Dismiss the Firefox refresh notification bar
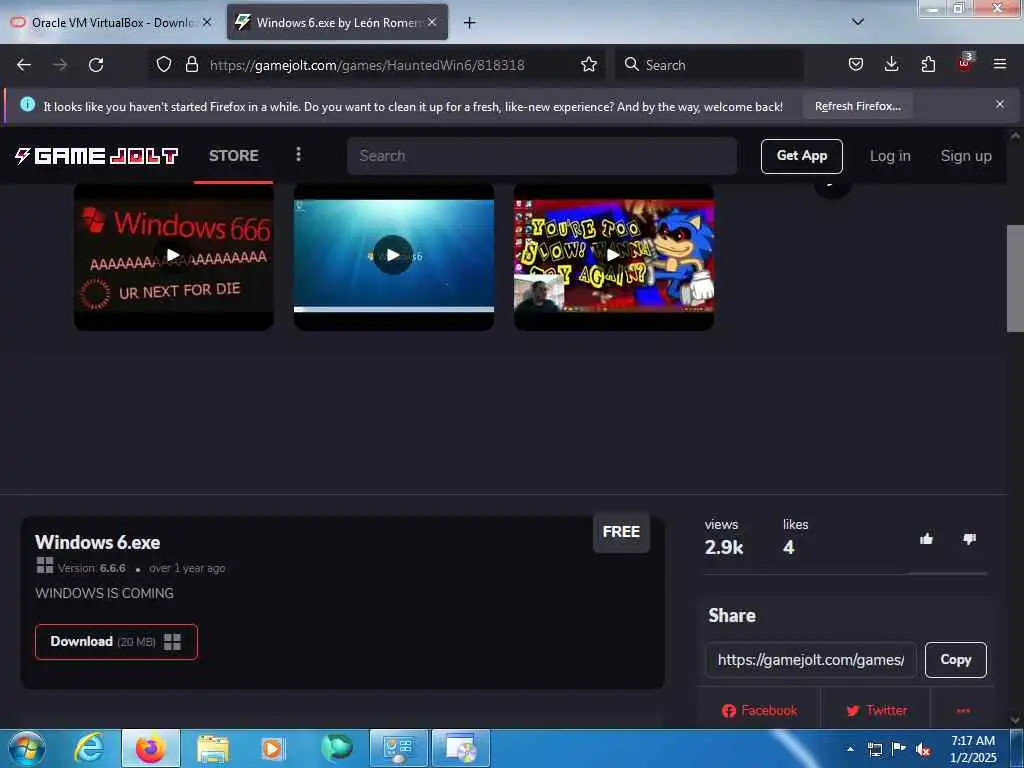The image size is (1024, 768). pyautogui.click(x=999, y=104)
